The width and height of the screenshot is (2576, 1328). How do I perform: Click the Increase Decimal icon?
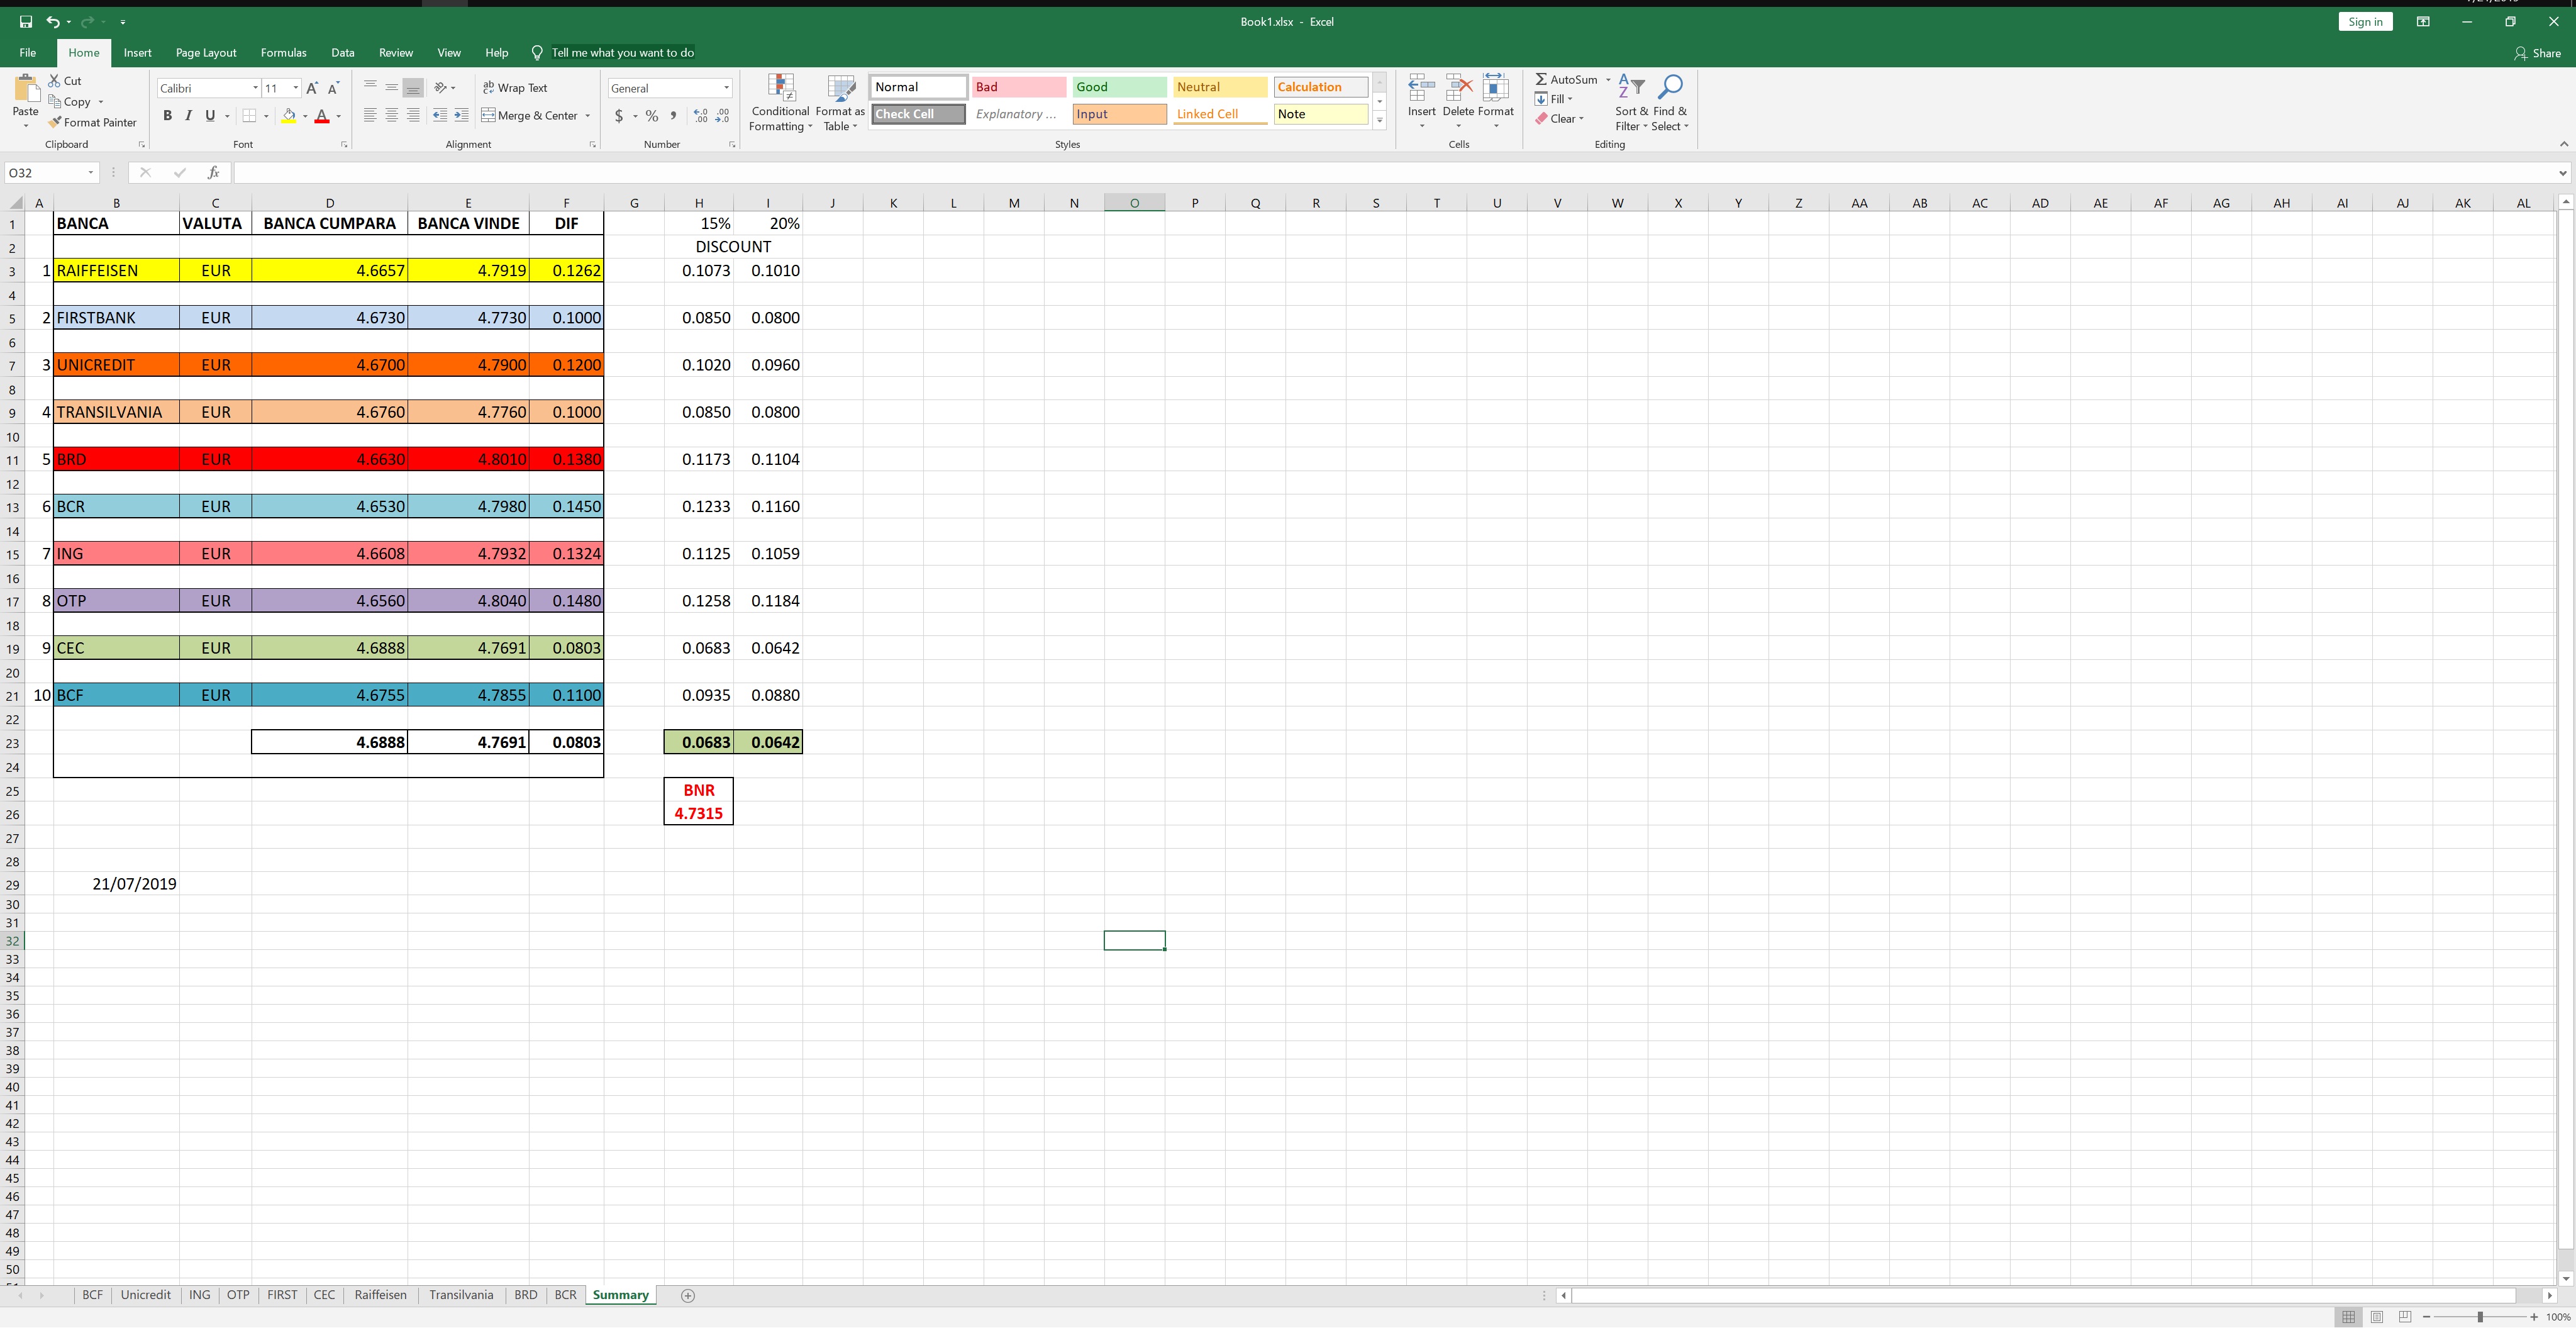point(700,116)
